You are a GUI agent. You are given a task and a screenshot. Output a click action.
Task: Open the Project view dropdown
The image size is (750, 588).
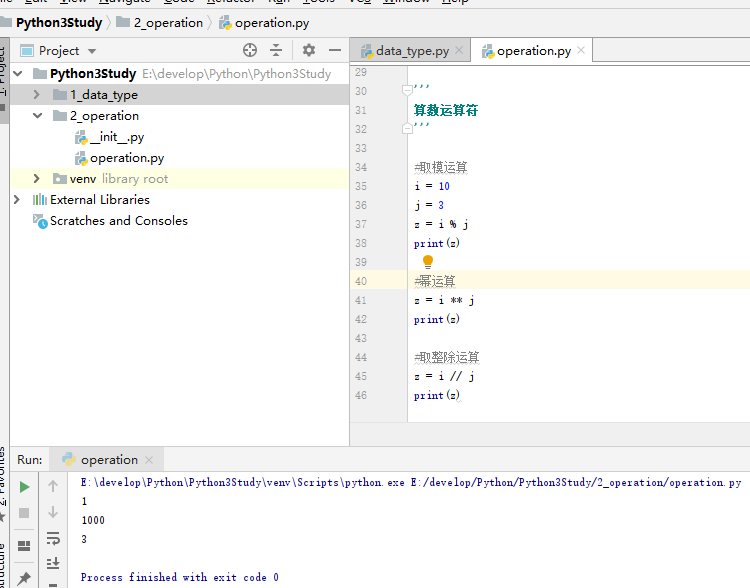[x=92, y=51]
